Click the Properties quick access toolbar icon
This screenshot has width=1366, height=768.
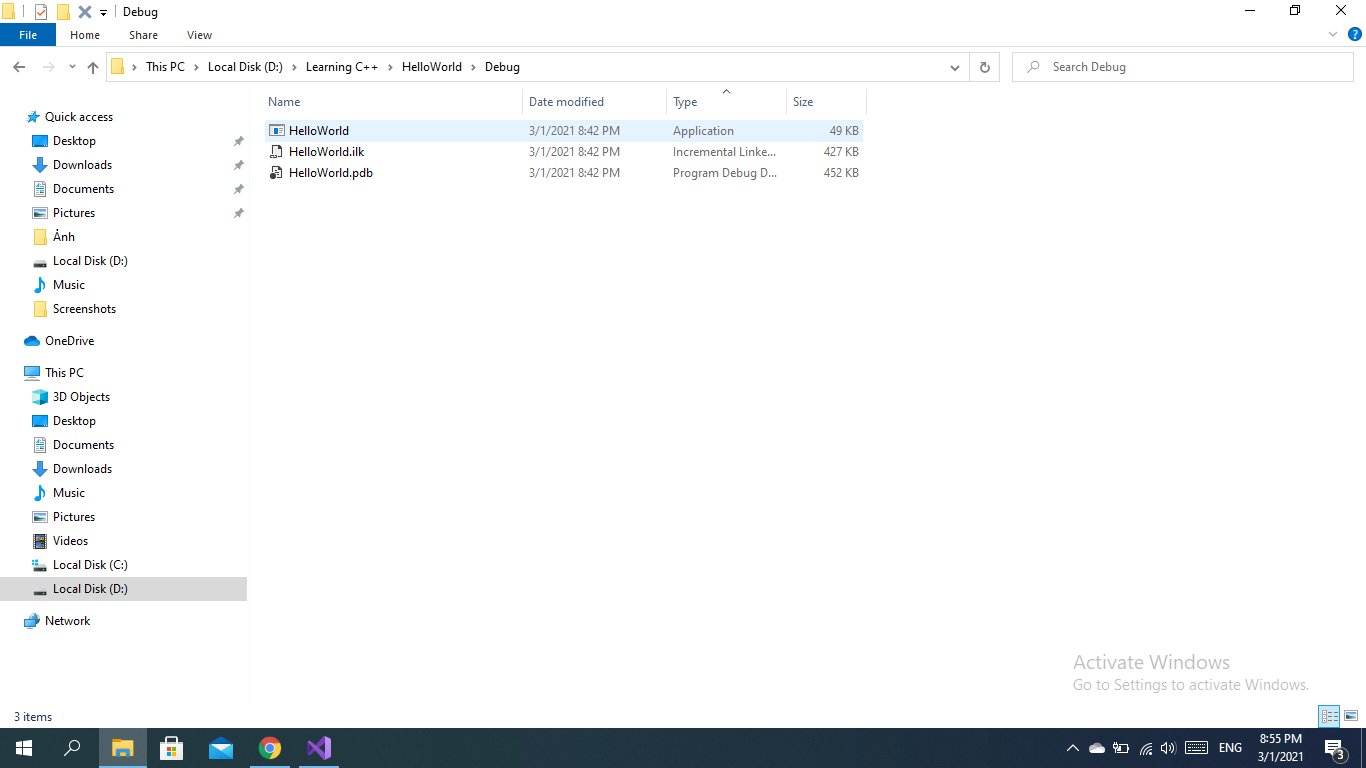pos(41,12)
